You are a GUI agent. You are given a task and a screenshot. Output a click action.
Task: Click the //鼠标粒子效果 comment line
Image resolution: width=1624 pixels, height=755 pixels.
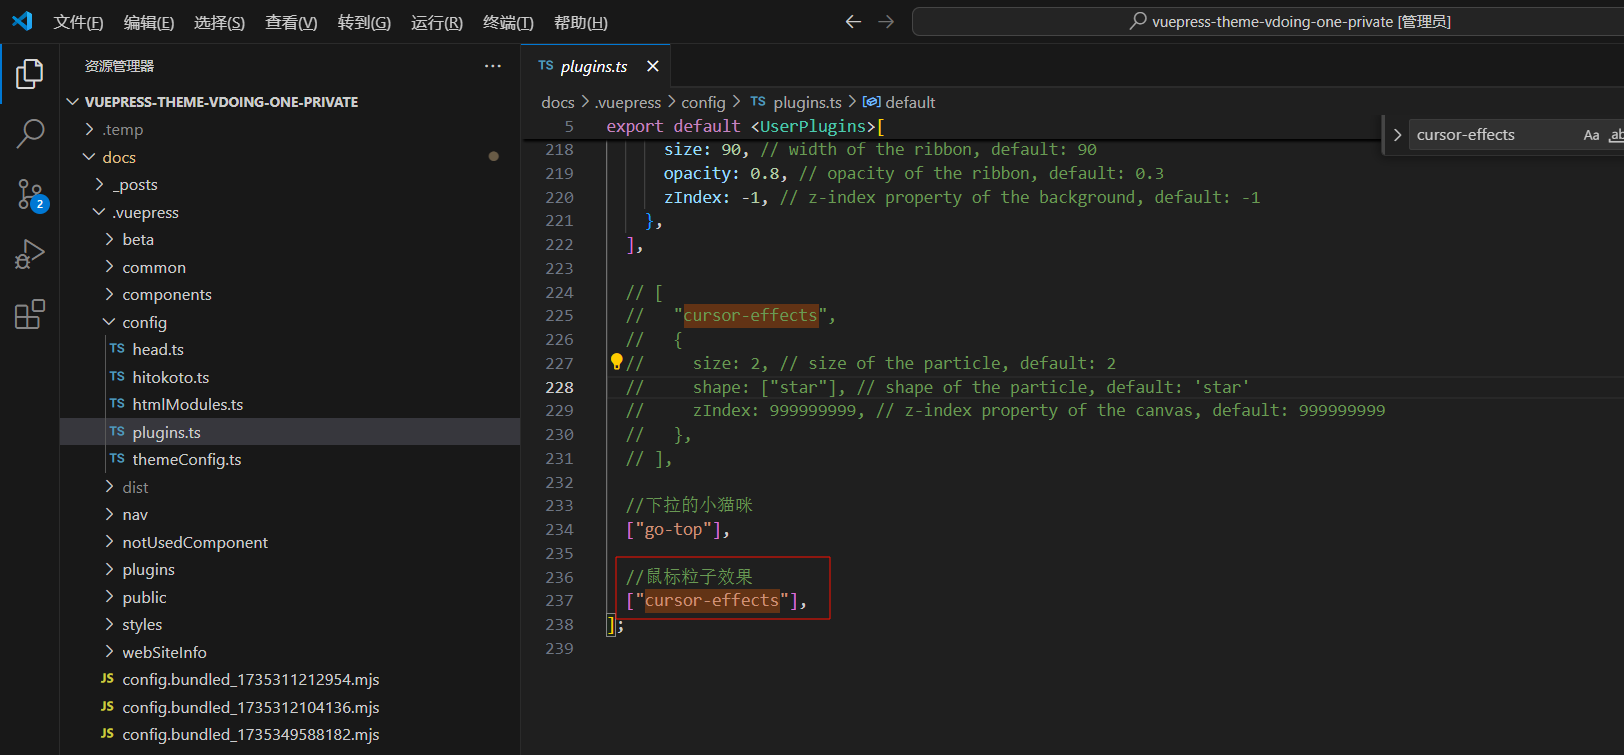(x=689, y=577)
